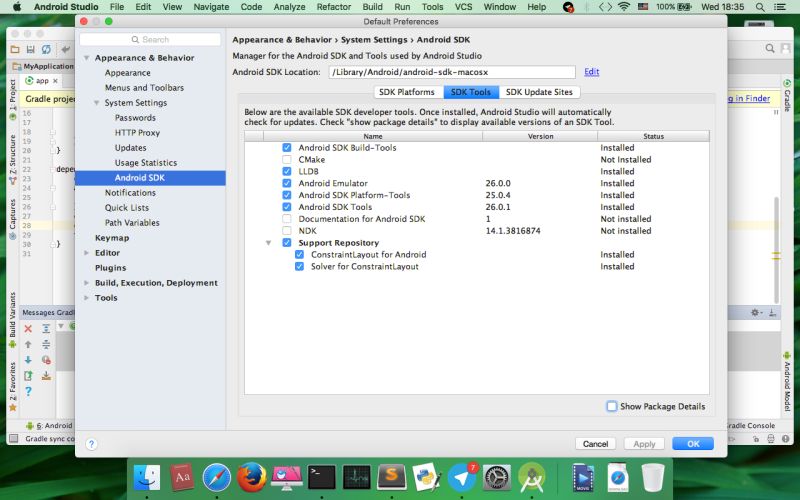Switch to SDK Platforms tab
Screen dimensions: 800x500
point(409,92)
